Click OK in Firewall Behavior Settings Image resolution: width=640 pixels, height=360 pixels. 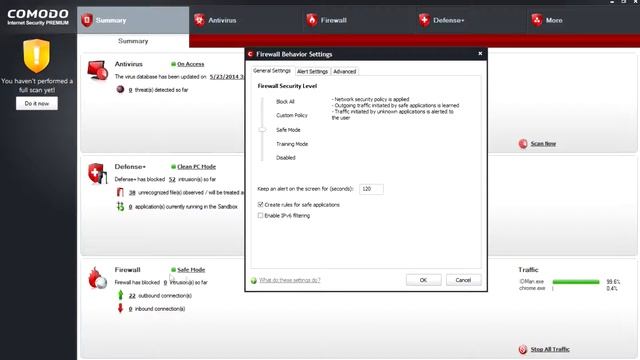point(423,280)
